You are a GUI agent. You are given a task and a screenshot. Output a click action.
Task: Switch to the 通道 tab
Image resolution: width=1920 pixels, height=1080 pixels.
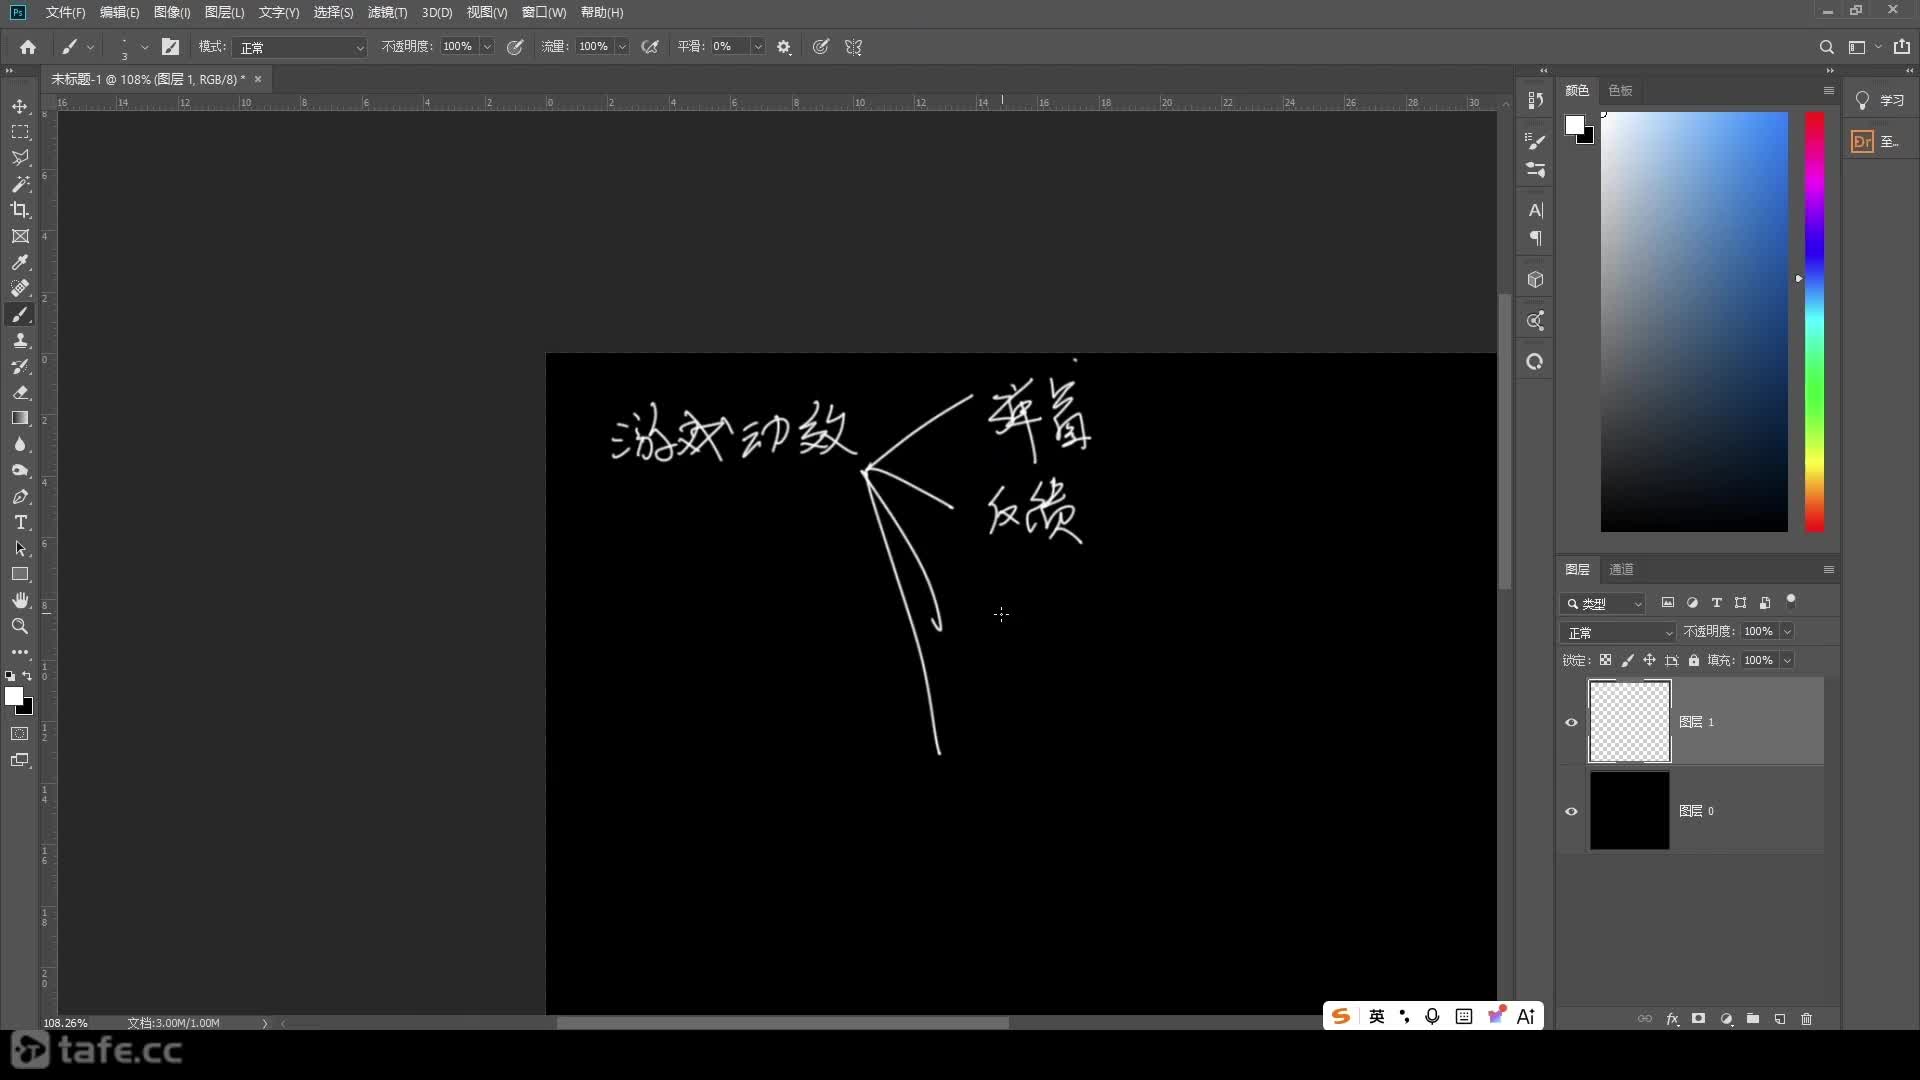tap(1621, 569)
